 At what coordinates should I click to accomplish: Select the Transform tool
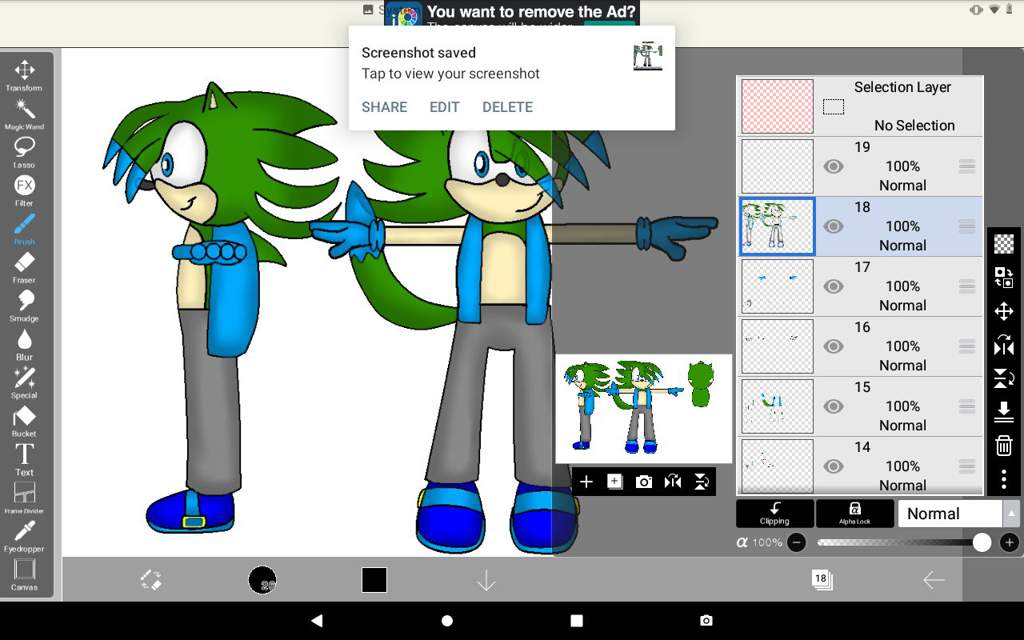point(24,74)
